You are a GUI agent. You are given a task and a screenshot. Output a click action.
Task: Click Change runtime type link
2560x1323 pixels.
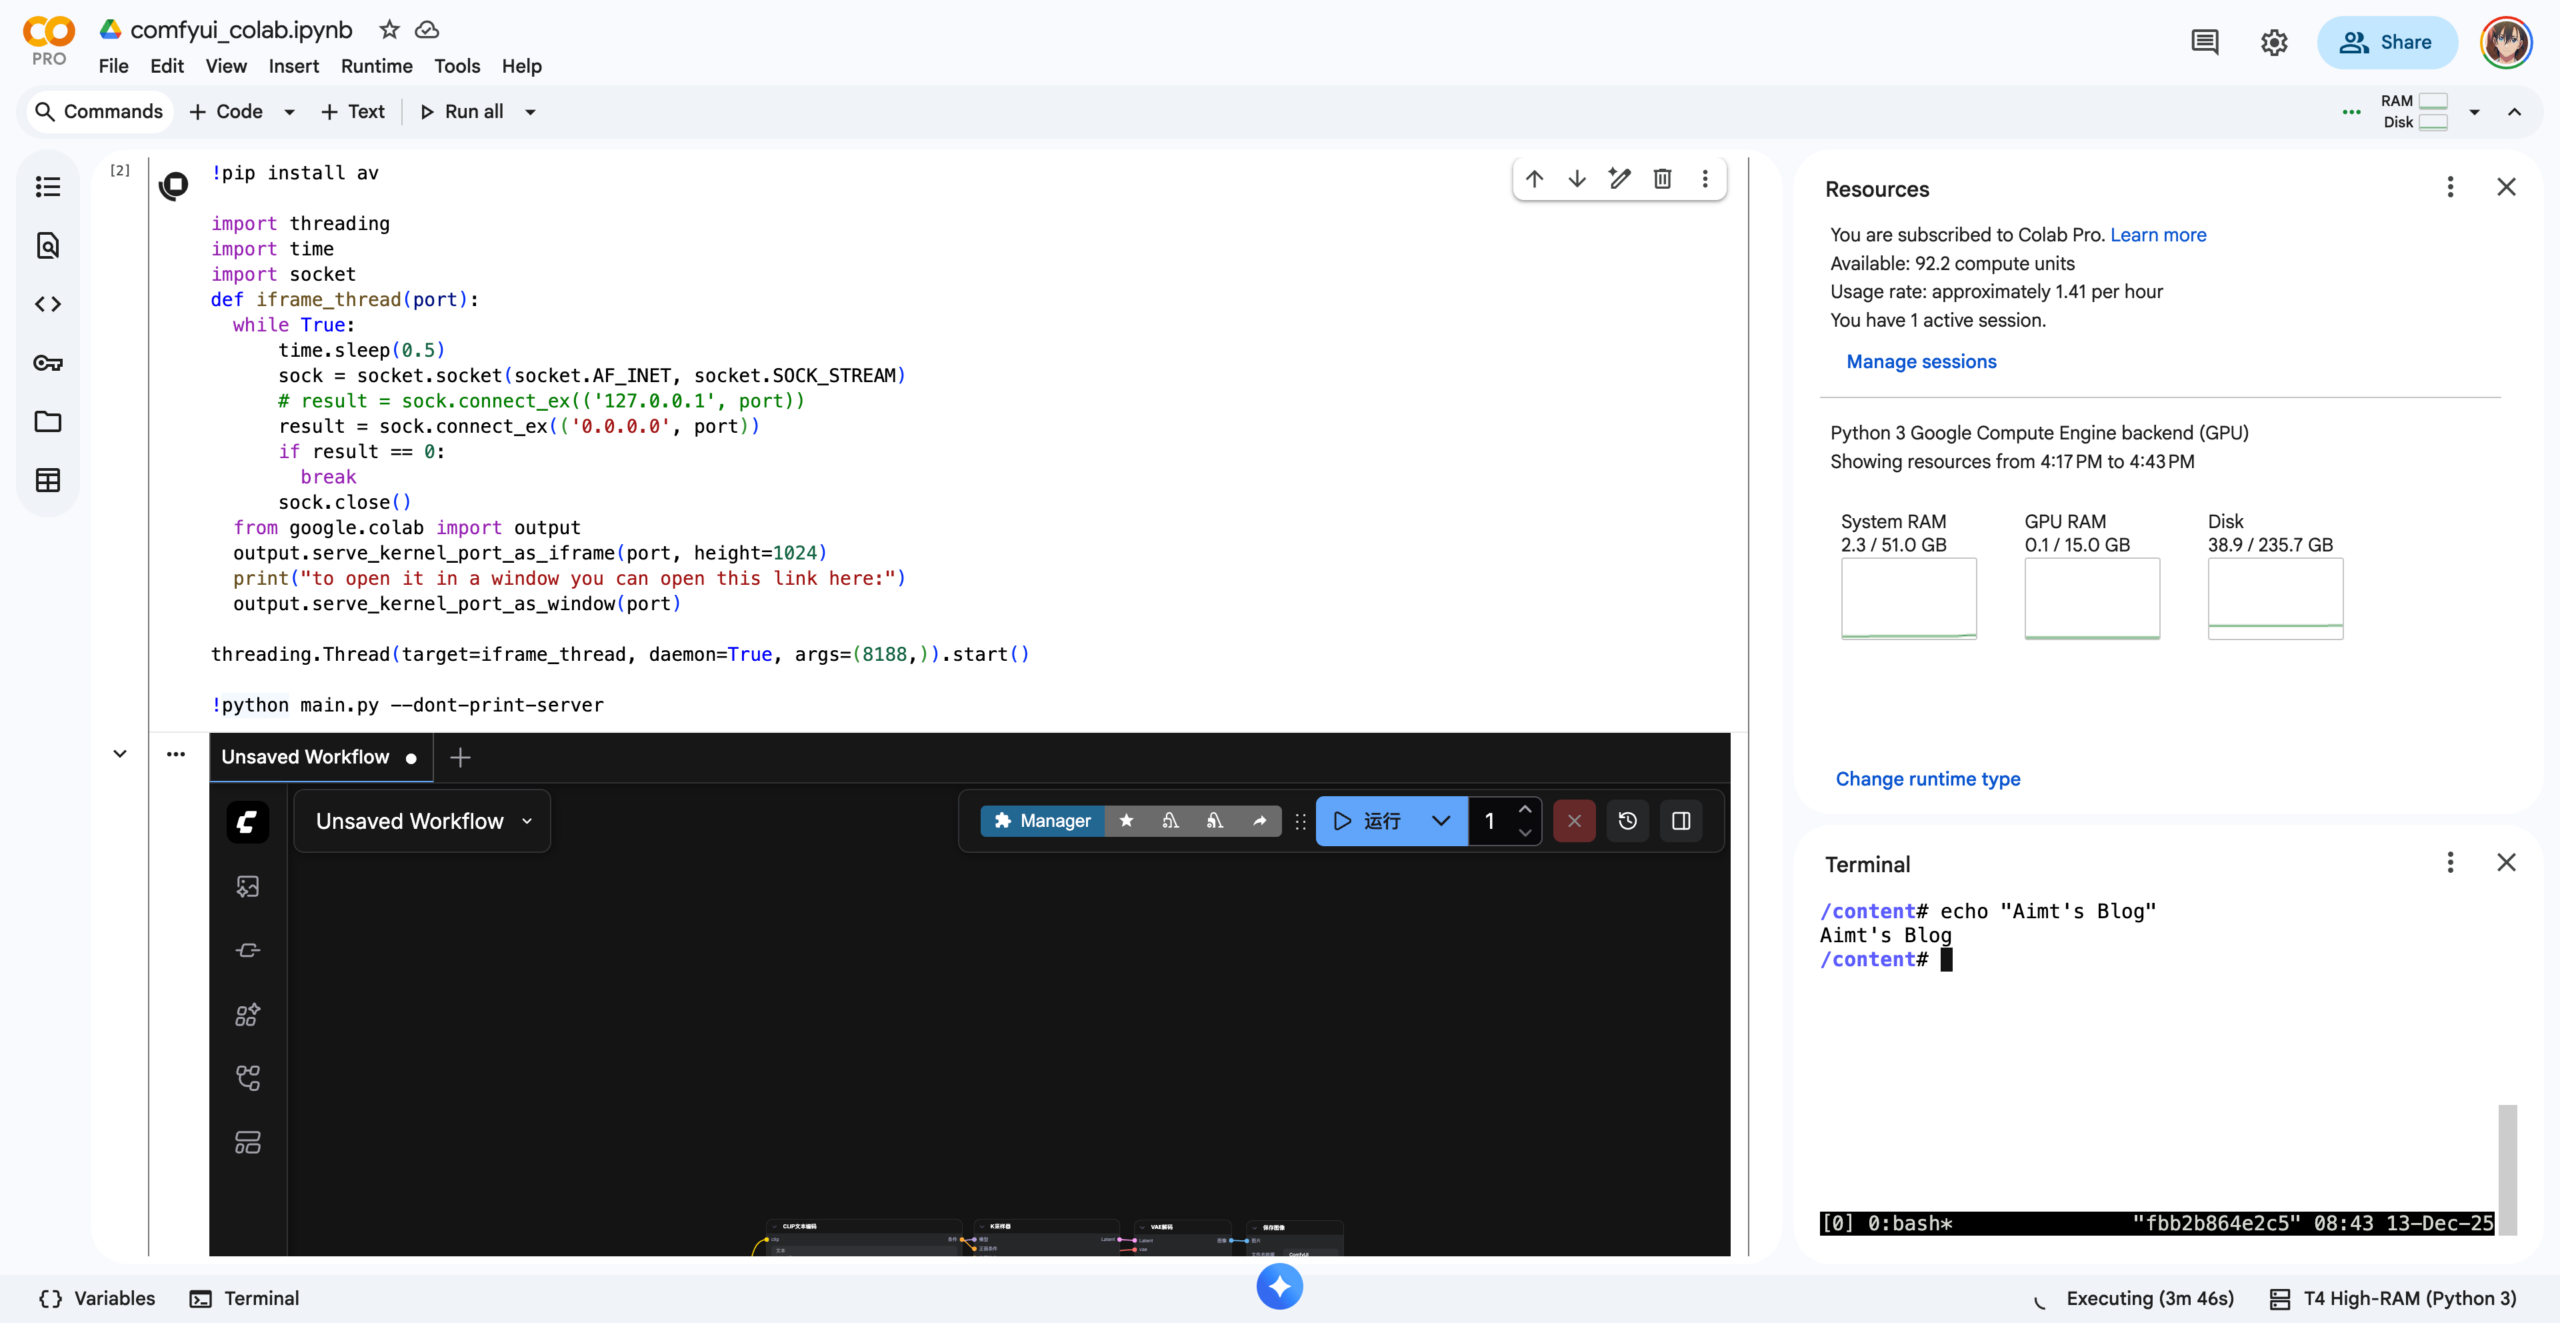pos(1927,778)
